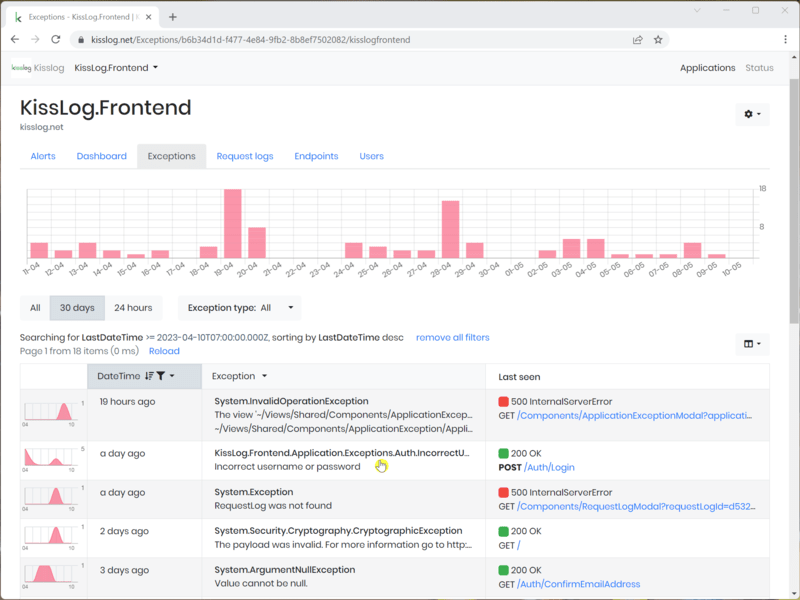Click the browser share page icon
Screen dimensions: 800x600
pos(637,40)
